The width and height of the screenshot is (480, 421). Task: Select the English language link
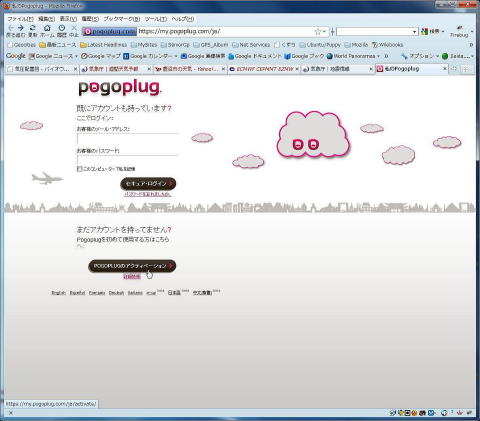pyautogui.click(x=59, y=293)
